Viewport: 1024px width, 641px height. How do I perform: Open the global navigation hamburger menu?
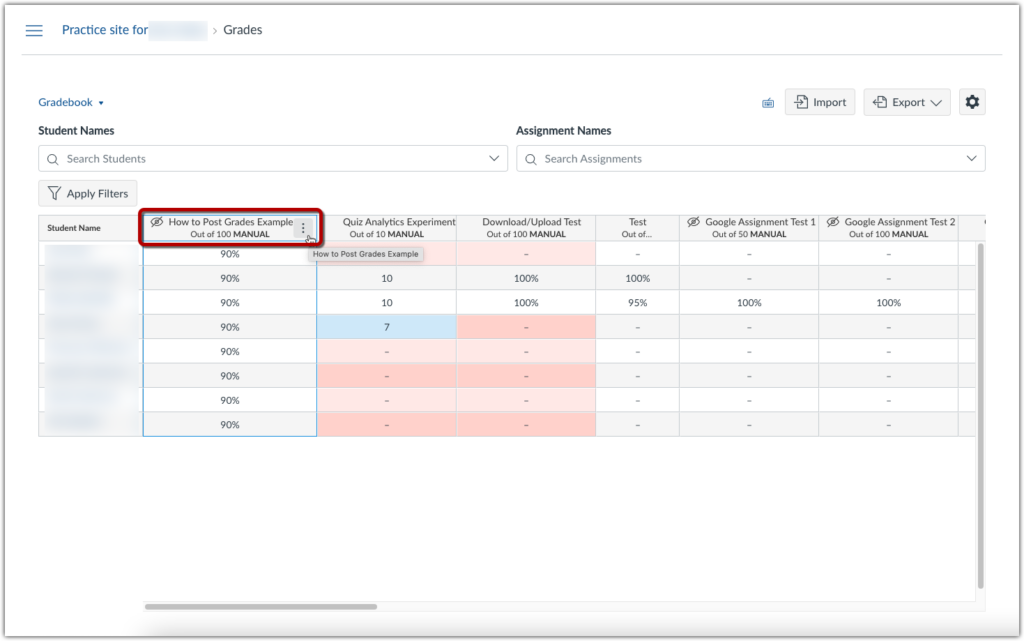[x=33, y=30]
